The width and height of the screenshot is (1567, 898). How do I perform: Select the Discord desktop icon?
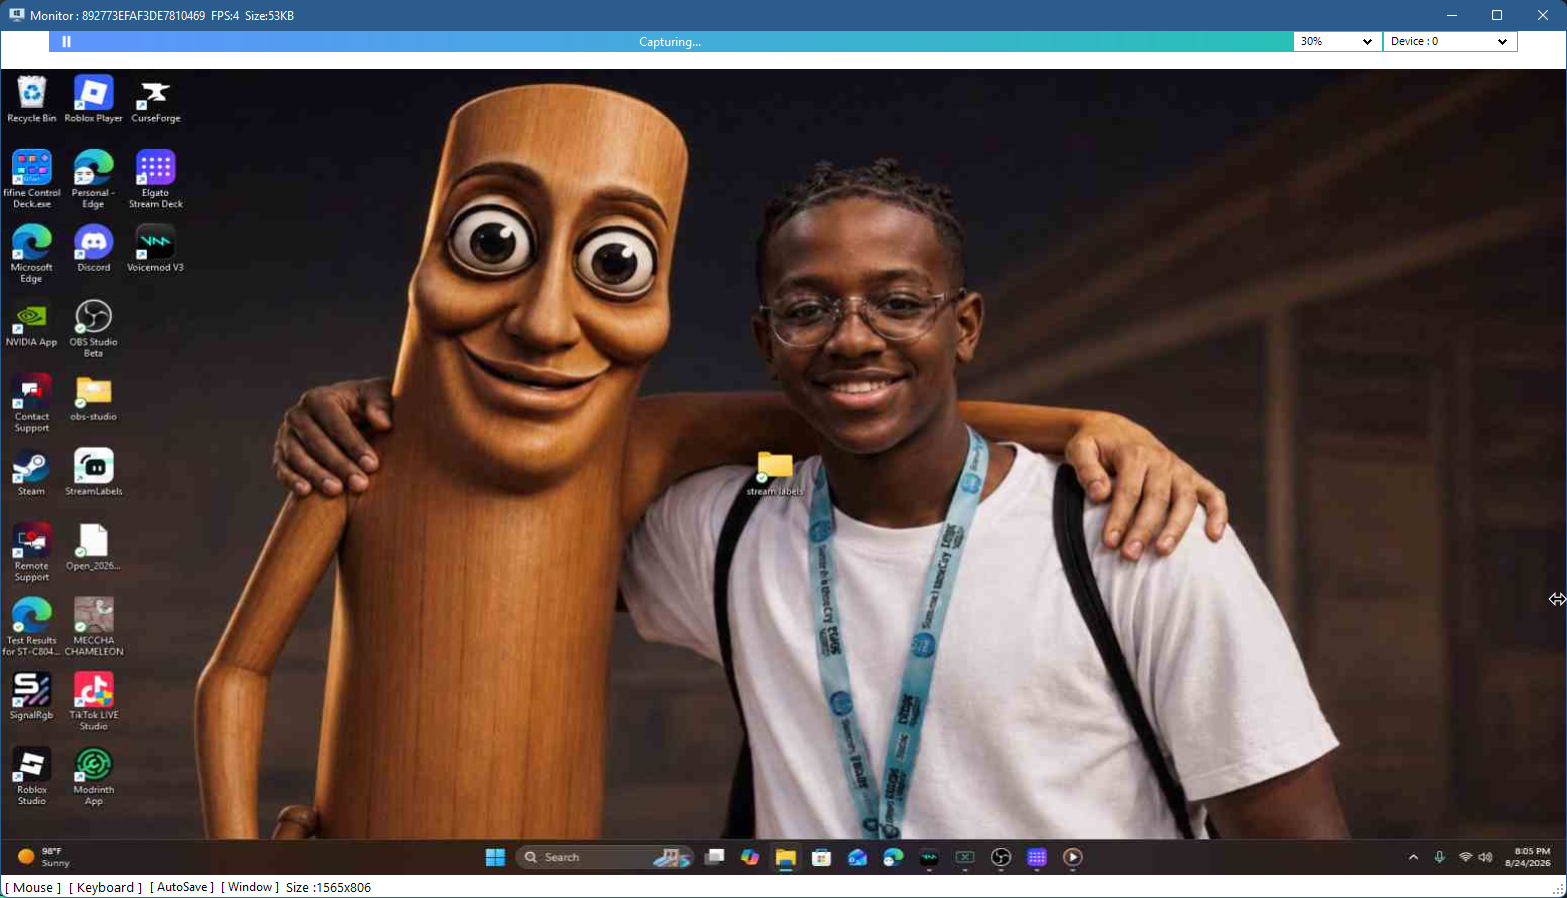click(94, 248)
